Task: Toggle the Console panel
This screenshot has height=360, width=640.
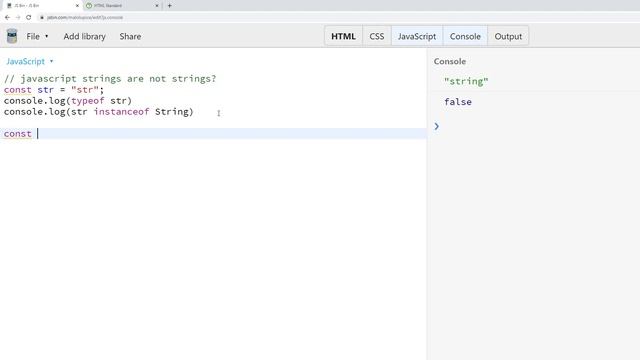Action: [465, 36]
